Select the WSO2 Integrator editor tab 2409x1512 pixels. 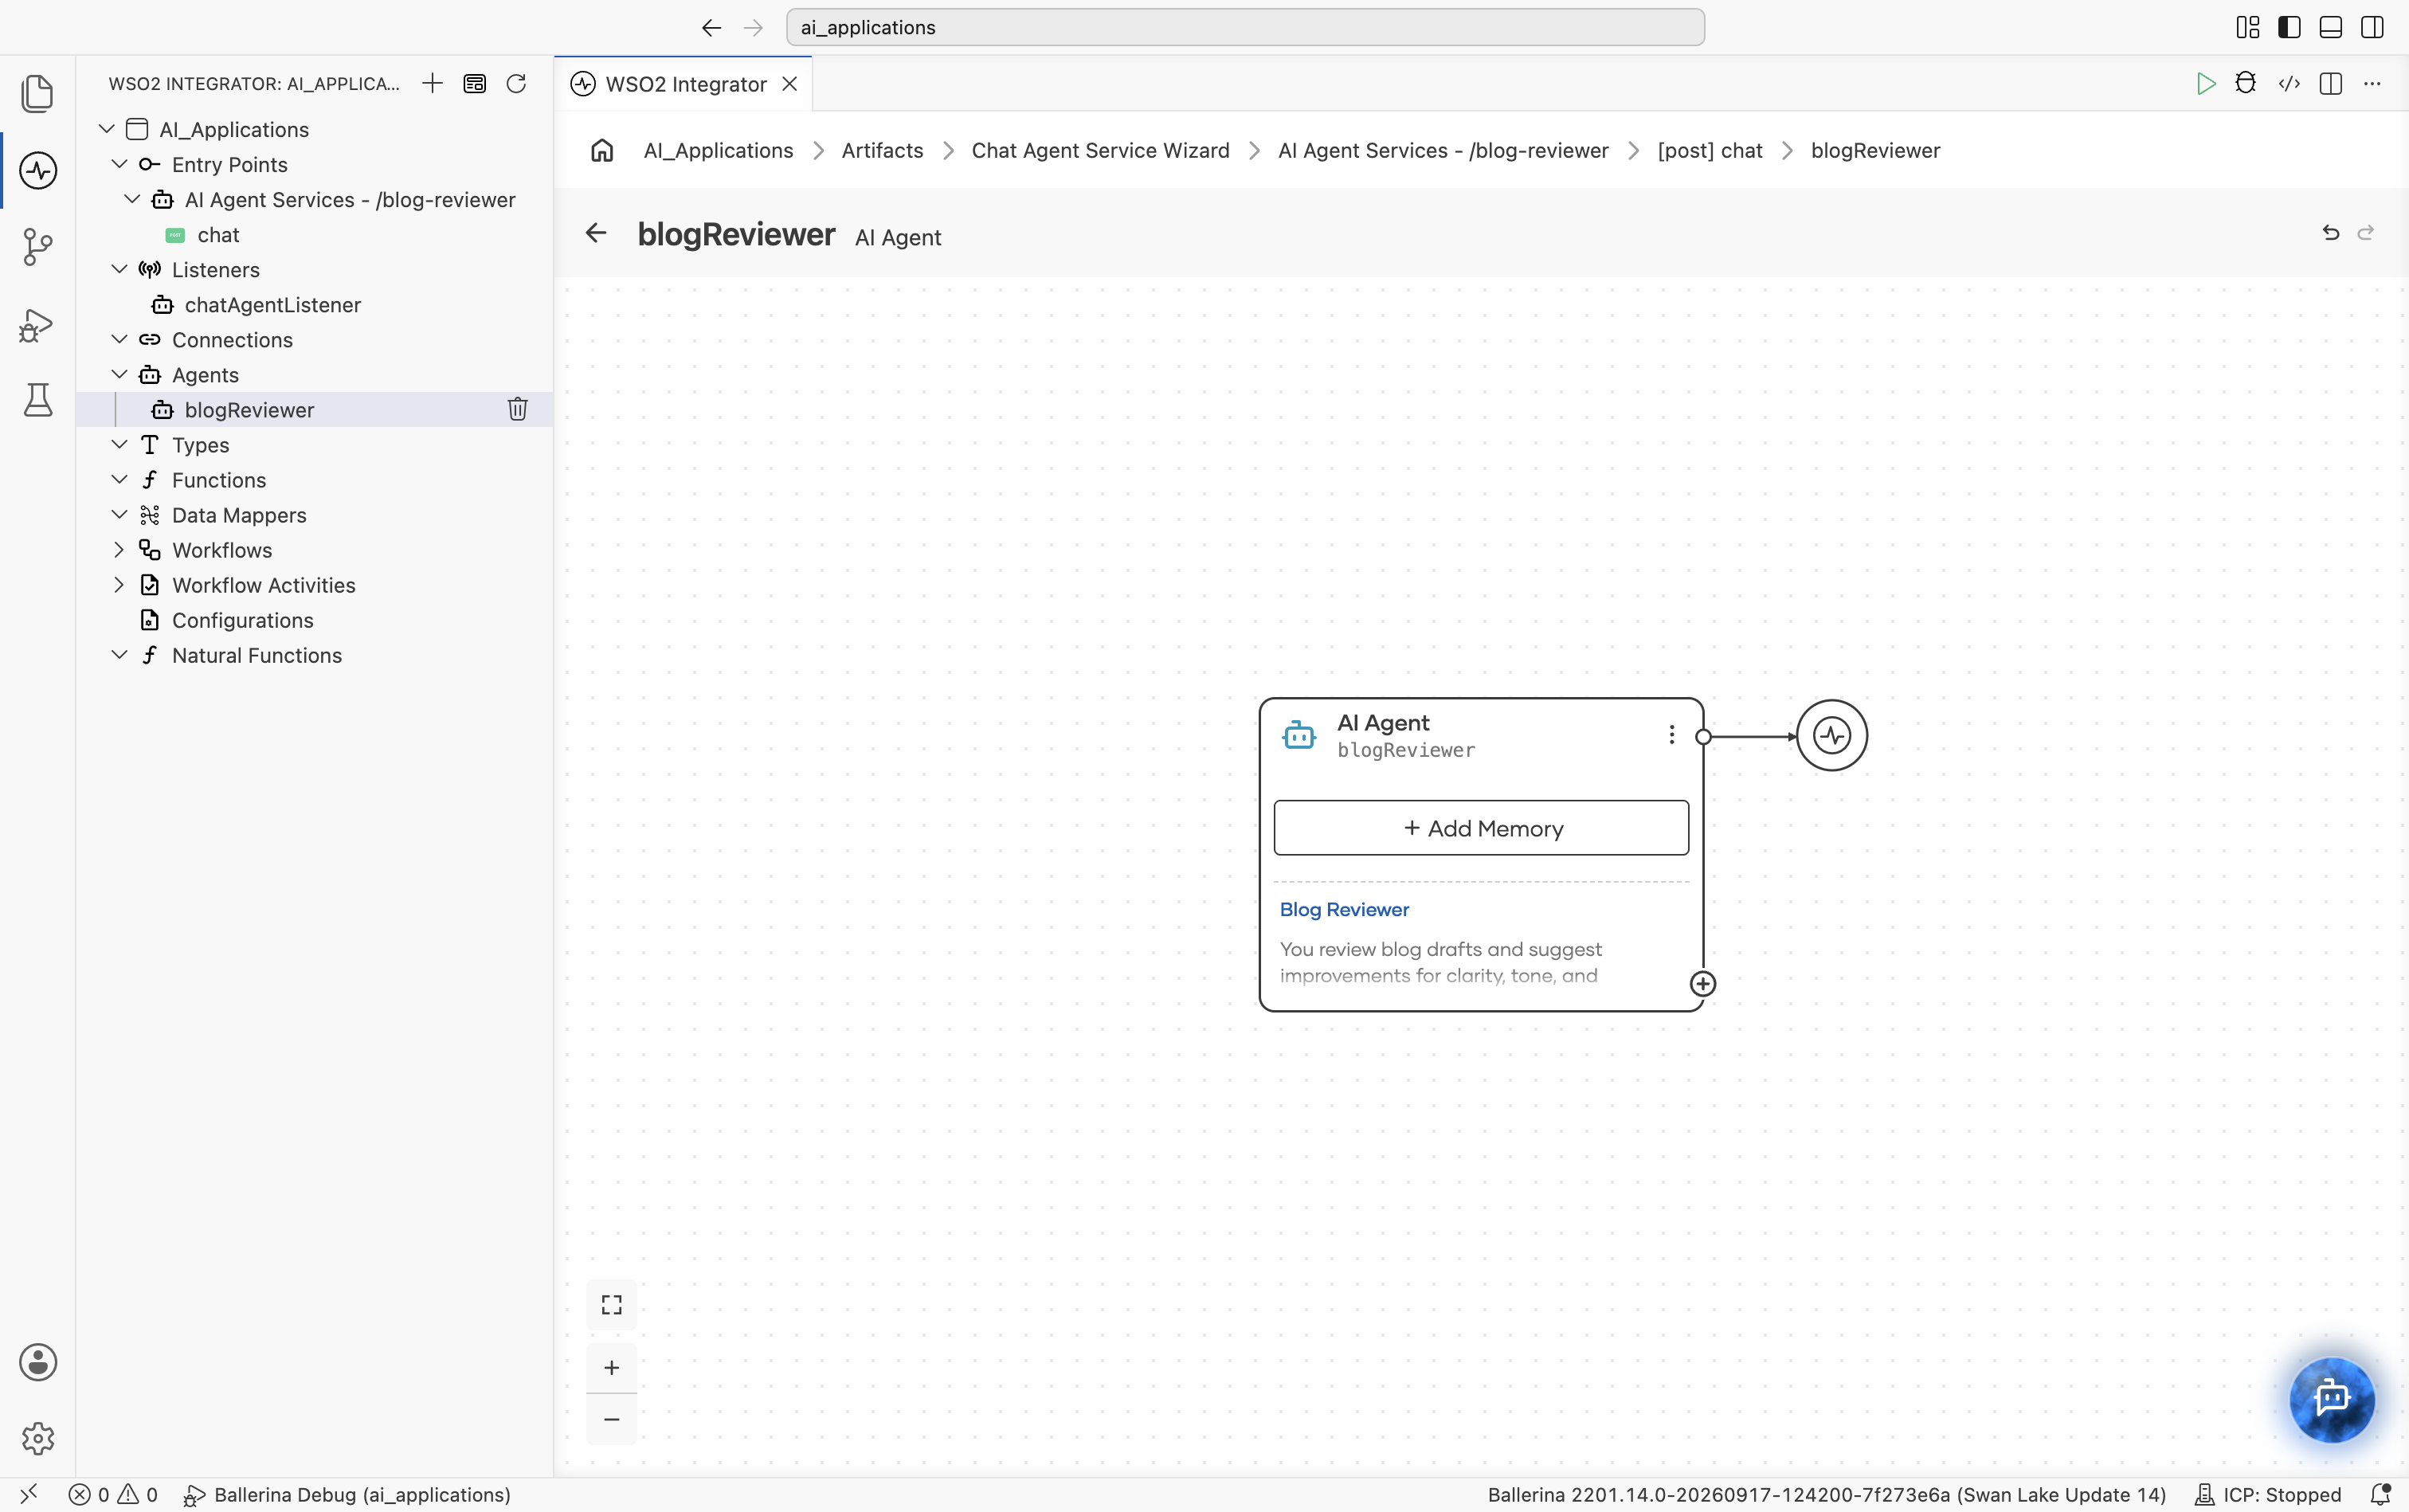point(684,84)
